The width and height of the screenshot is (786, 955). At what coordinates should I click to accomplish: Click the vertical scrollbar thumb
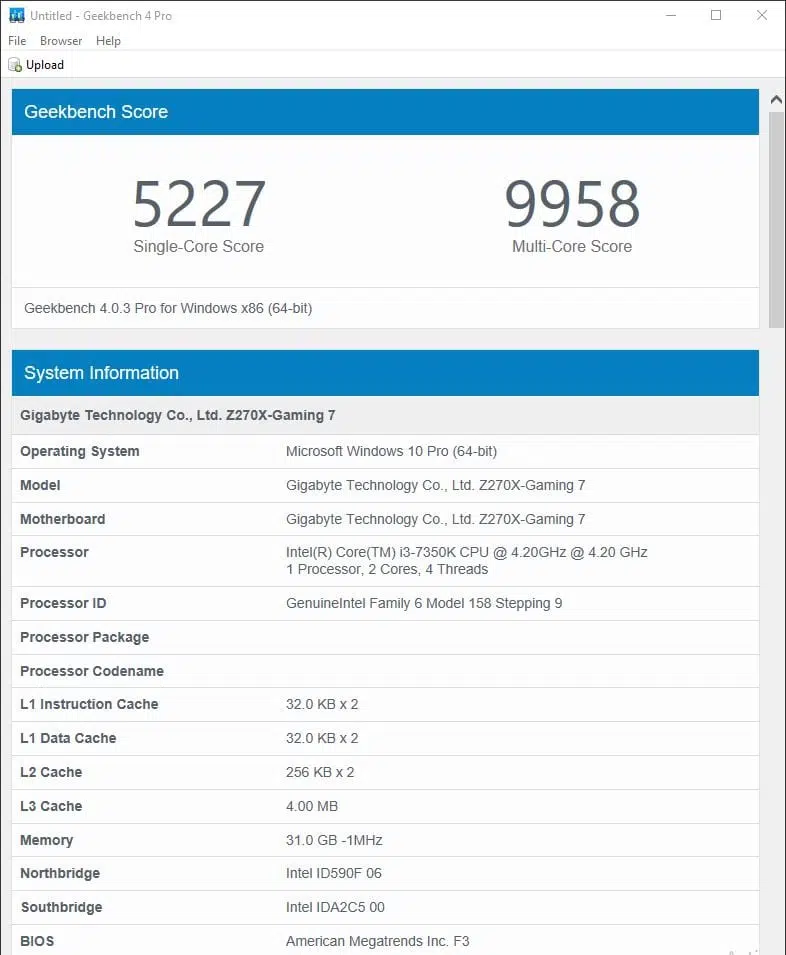pos(776,220)
